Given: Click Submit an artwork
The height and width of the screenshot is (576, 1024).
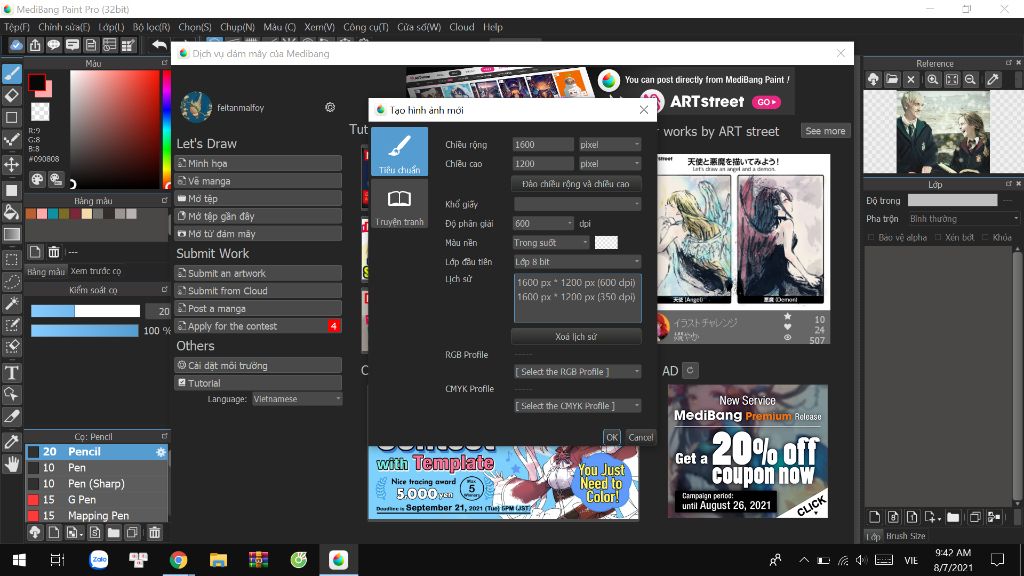Looking at the screenshot, I should tap(259, 273).
